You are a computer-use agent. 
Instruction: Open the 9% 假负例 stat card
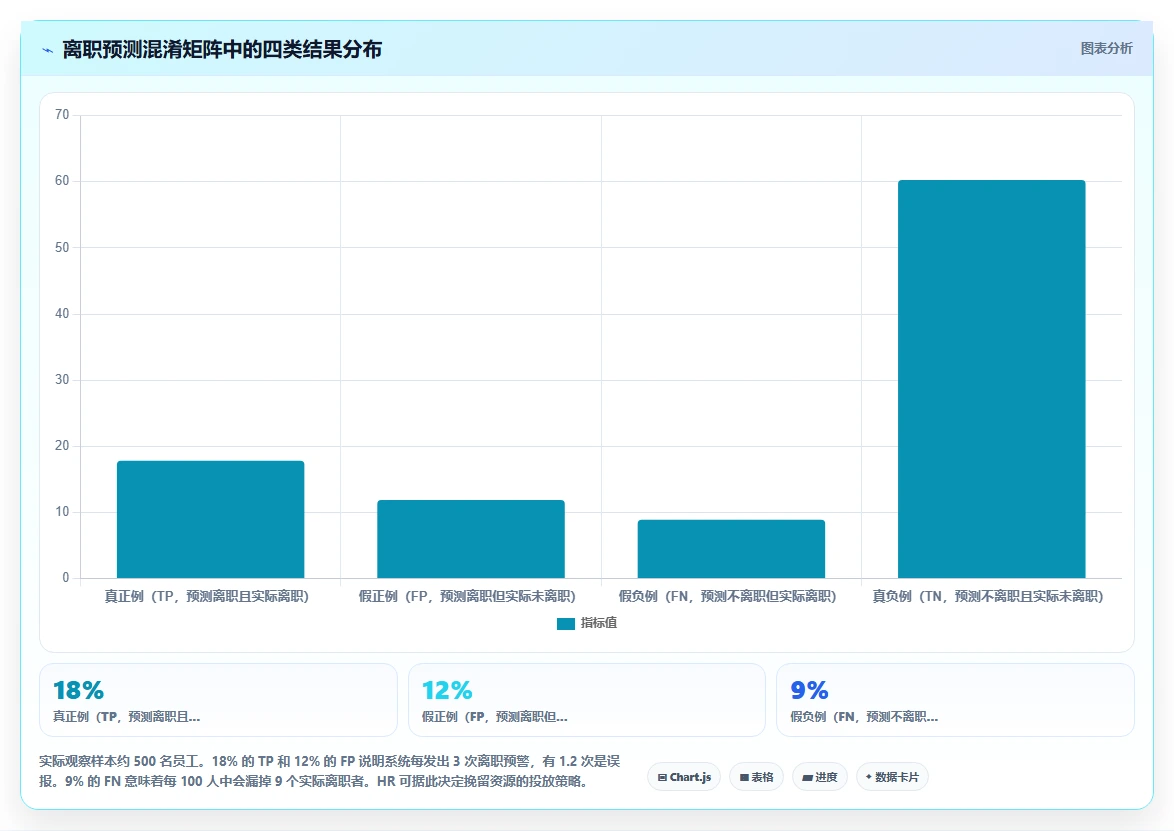click(955, 700)
